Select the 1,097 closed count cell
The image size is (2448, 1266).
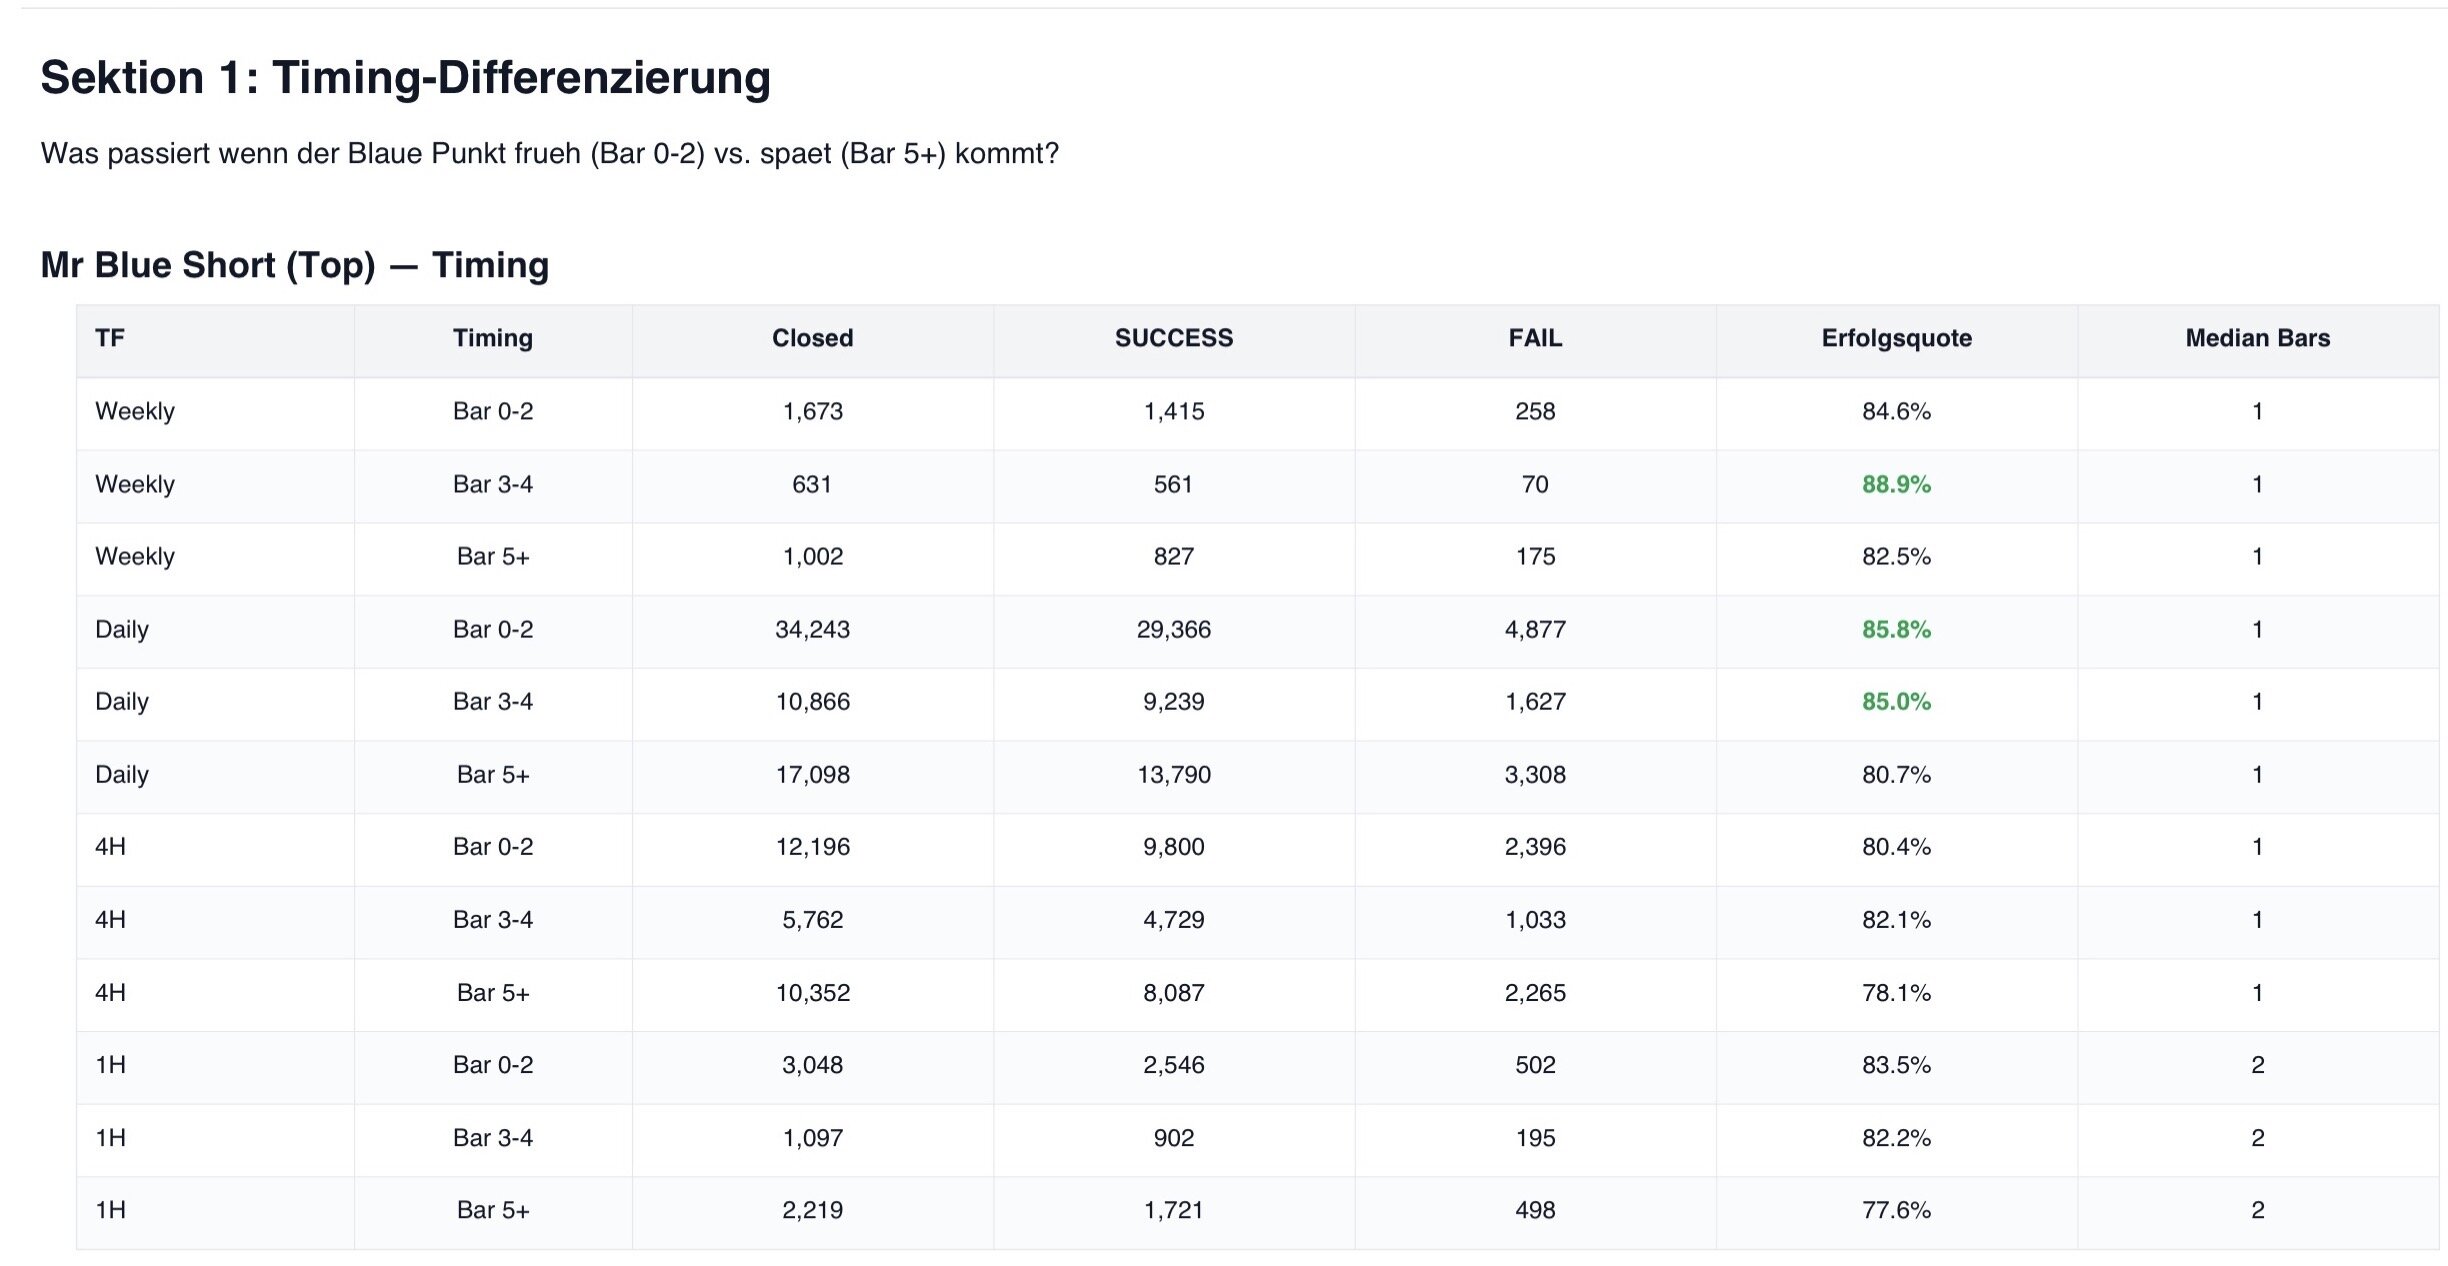(x=812, y=1137)
